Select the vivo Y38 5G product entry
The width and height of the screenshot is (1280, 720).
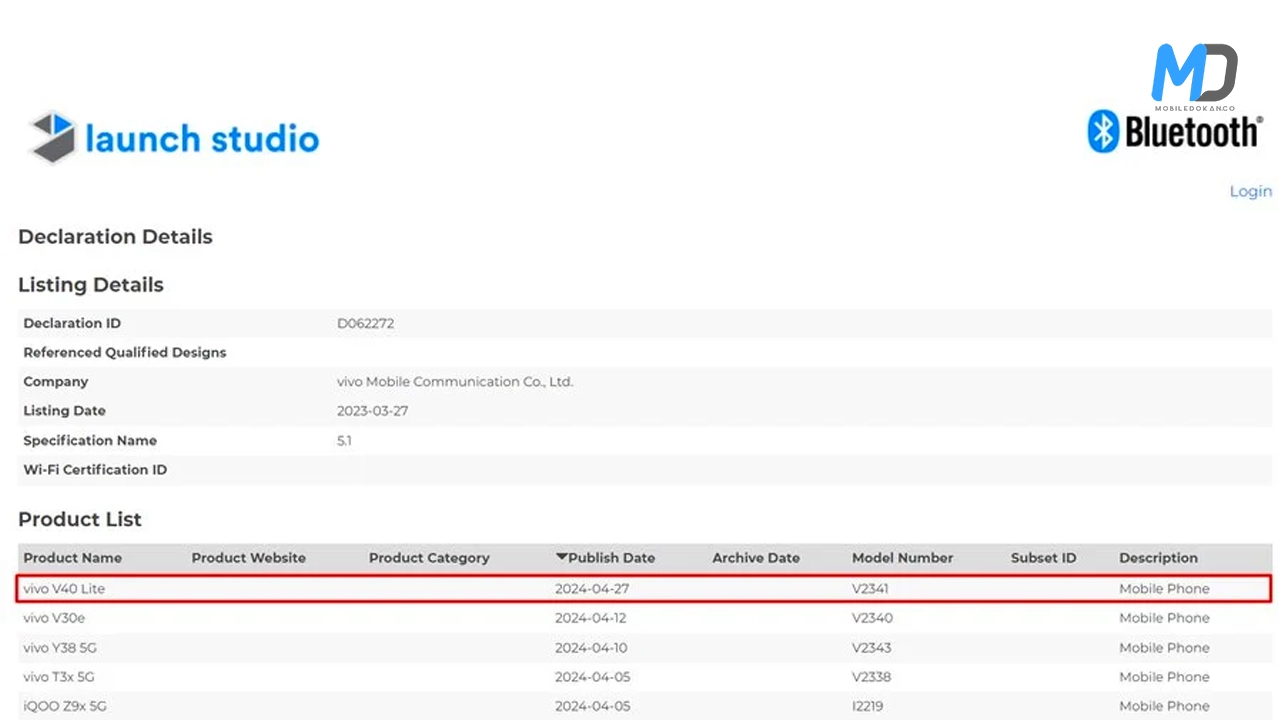coord(60,647)
